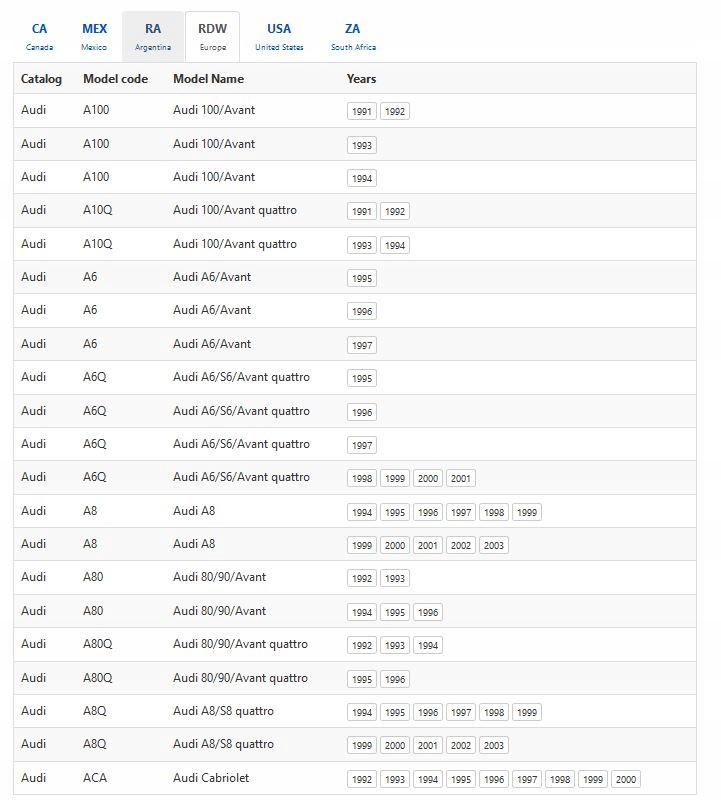The image size is (721, 800).
Task: Click year 1998 in the Audi Cabriolet row
Action: (x=560, y=780)
